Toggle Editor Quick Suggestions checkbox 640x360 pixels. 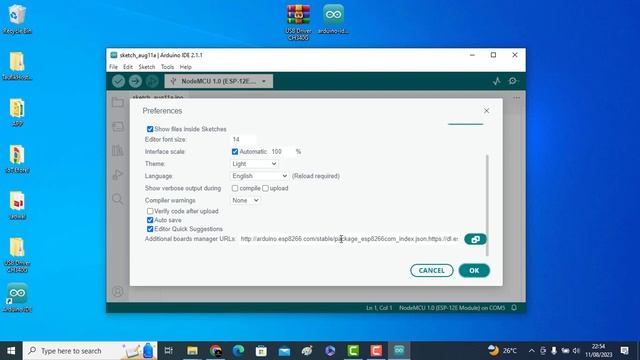(x=150, y=229)
